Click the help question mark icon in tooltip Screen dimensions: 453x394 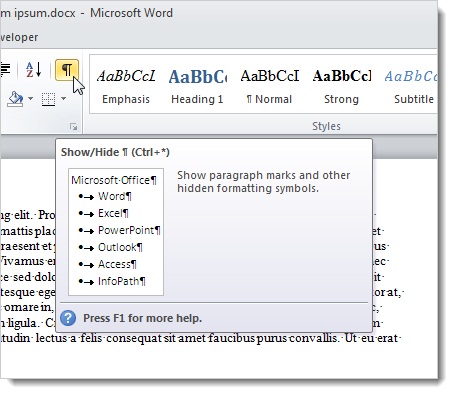68,318
